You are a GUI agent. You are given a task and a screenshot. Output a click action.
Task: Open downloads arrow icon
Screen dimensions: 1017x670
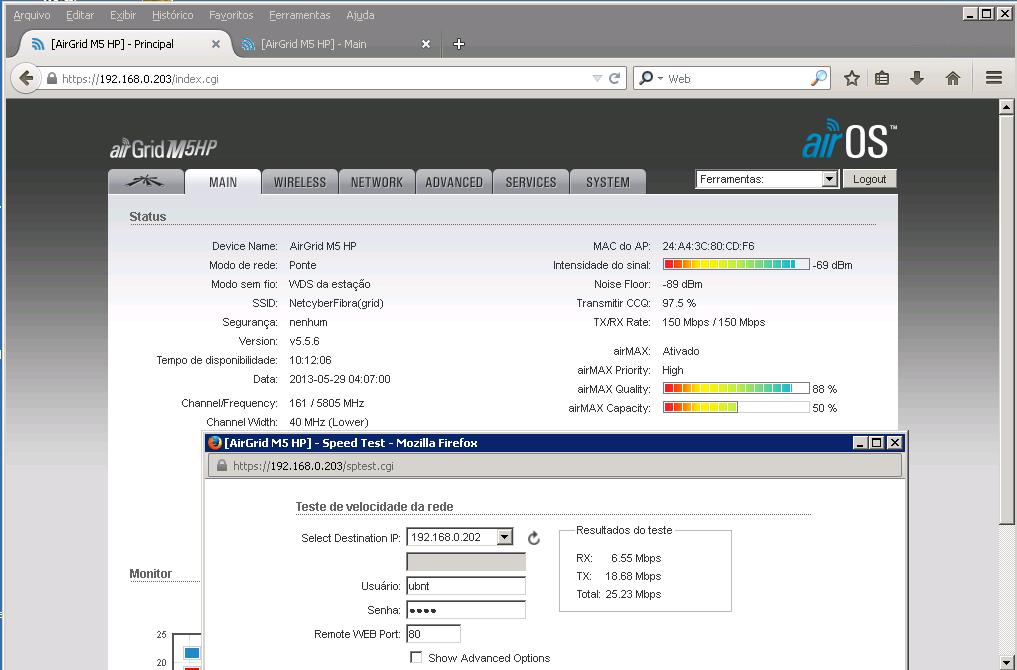(916, 78)
